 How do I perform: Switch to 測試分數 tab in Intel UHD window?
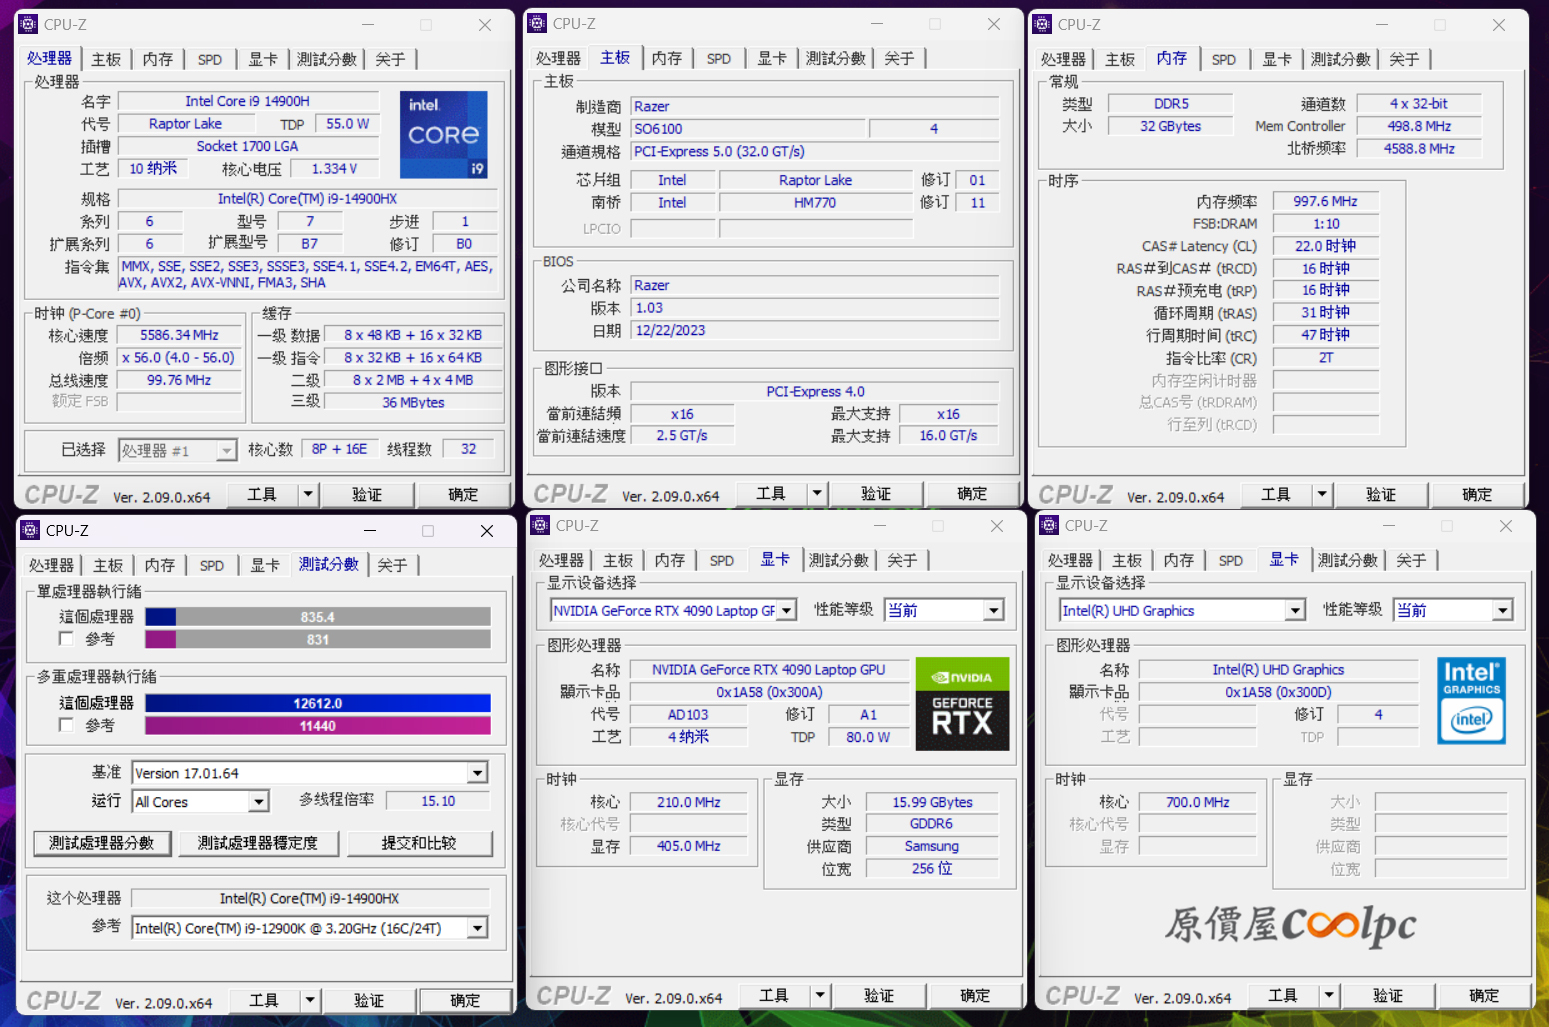coord(1348,561)
